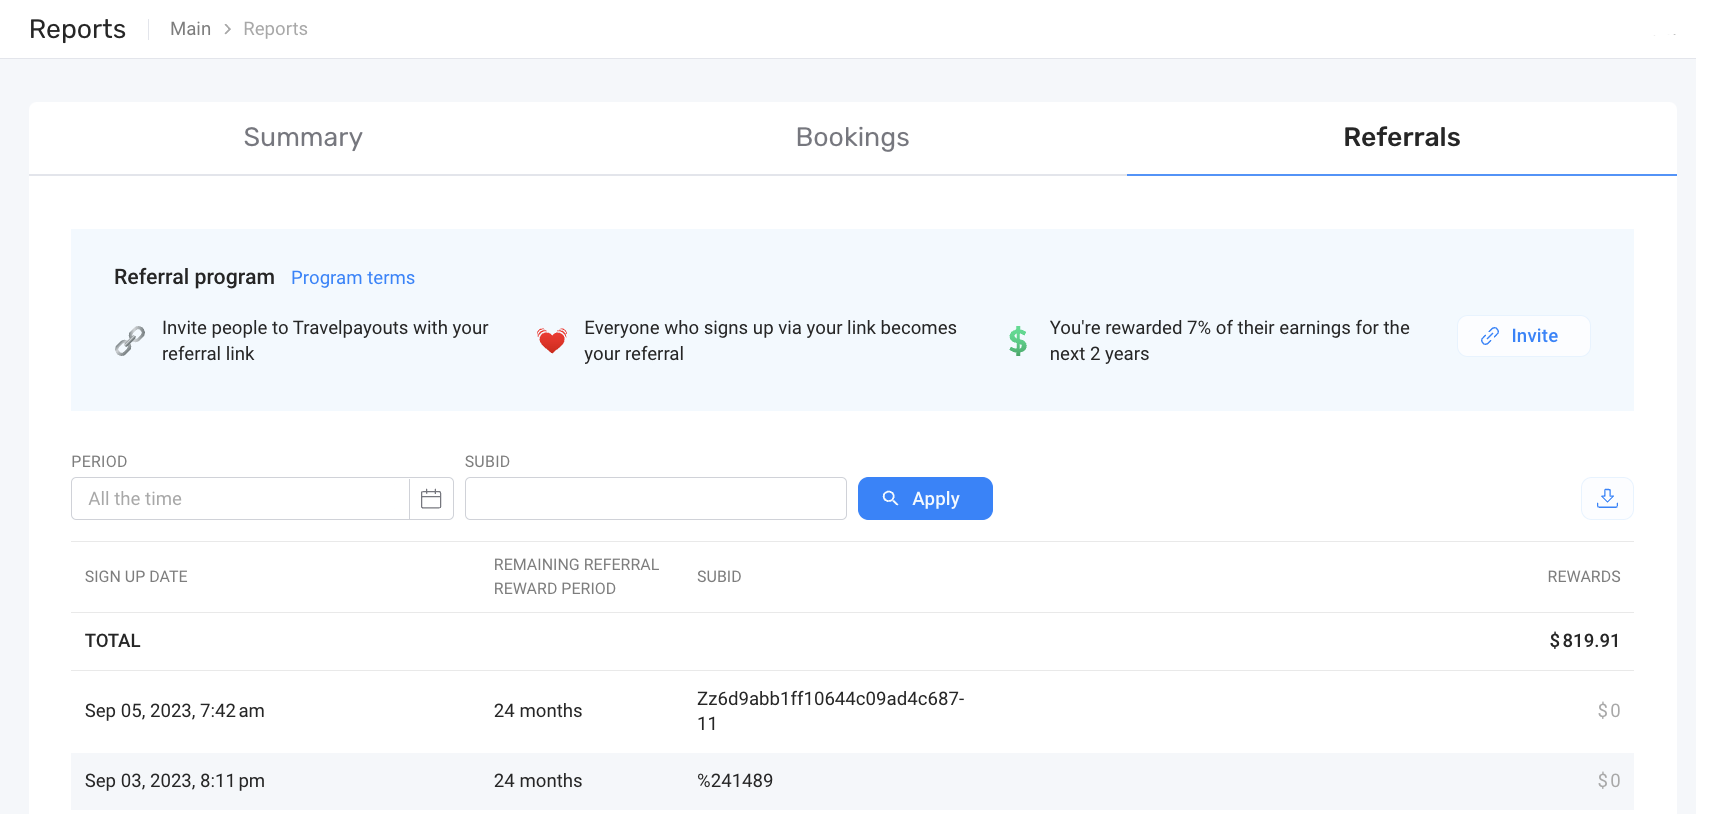
Task: Click the SIGN UP DATE column header
Action: click(136, 577)
